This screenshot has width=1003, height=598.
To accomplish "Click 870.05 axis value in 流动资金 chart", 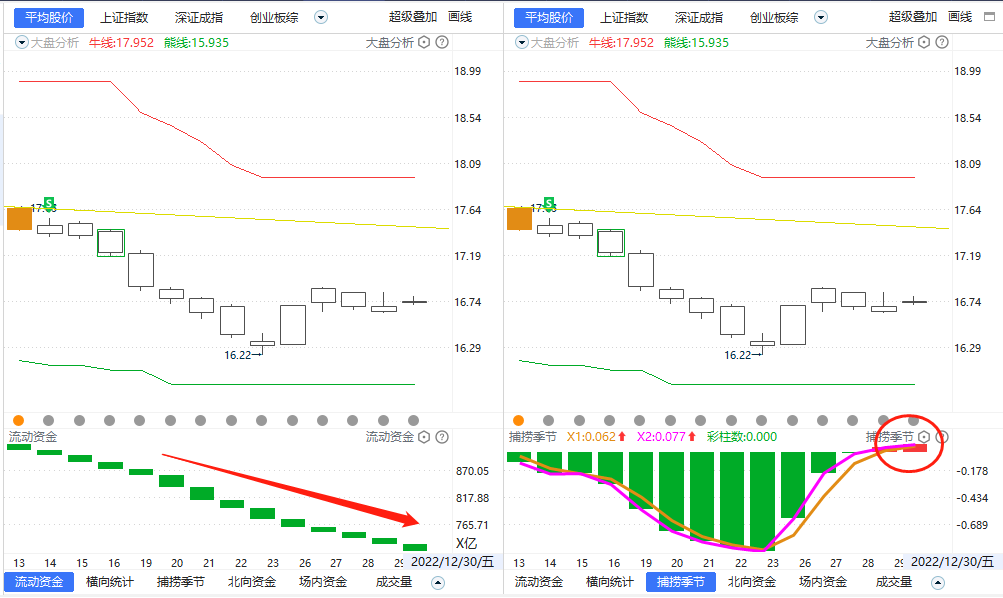I will coord(472,471).
